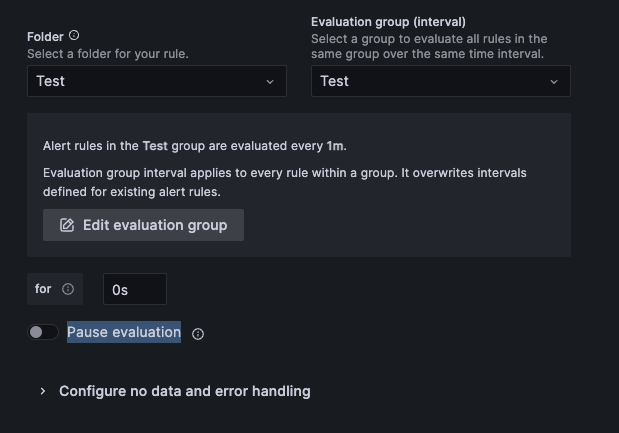This screenshot has width=619, height=433.
Task: Click the info icon beside Pause evaluation
Action: 198,334
